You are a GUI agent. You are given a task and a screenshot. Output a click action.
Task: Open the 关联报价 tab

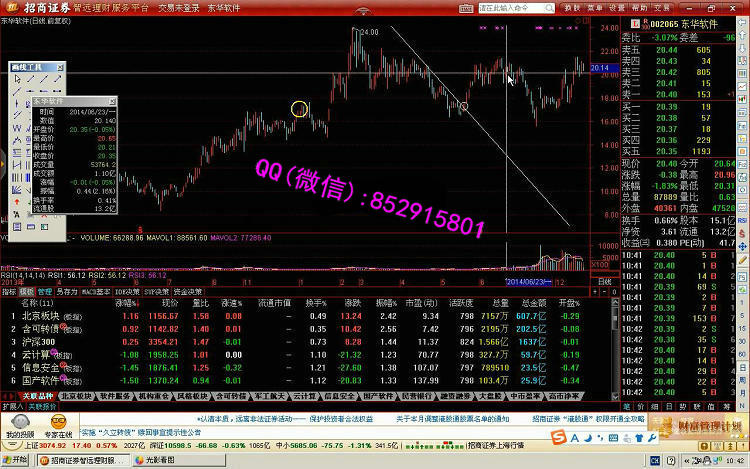click(43, 407)
